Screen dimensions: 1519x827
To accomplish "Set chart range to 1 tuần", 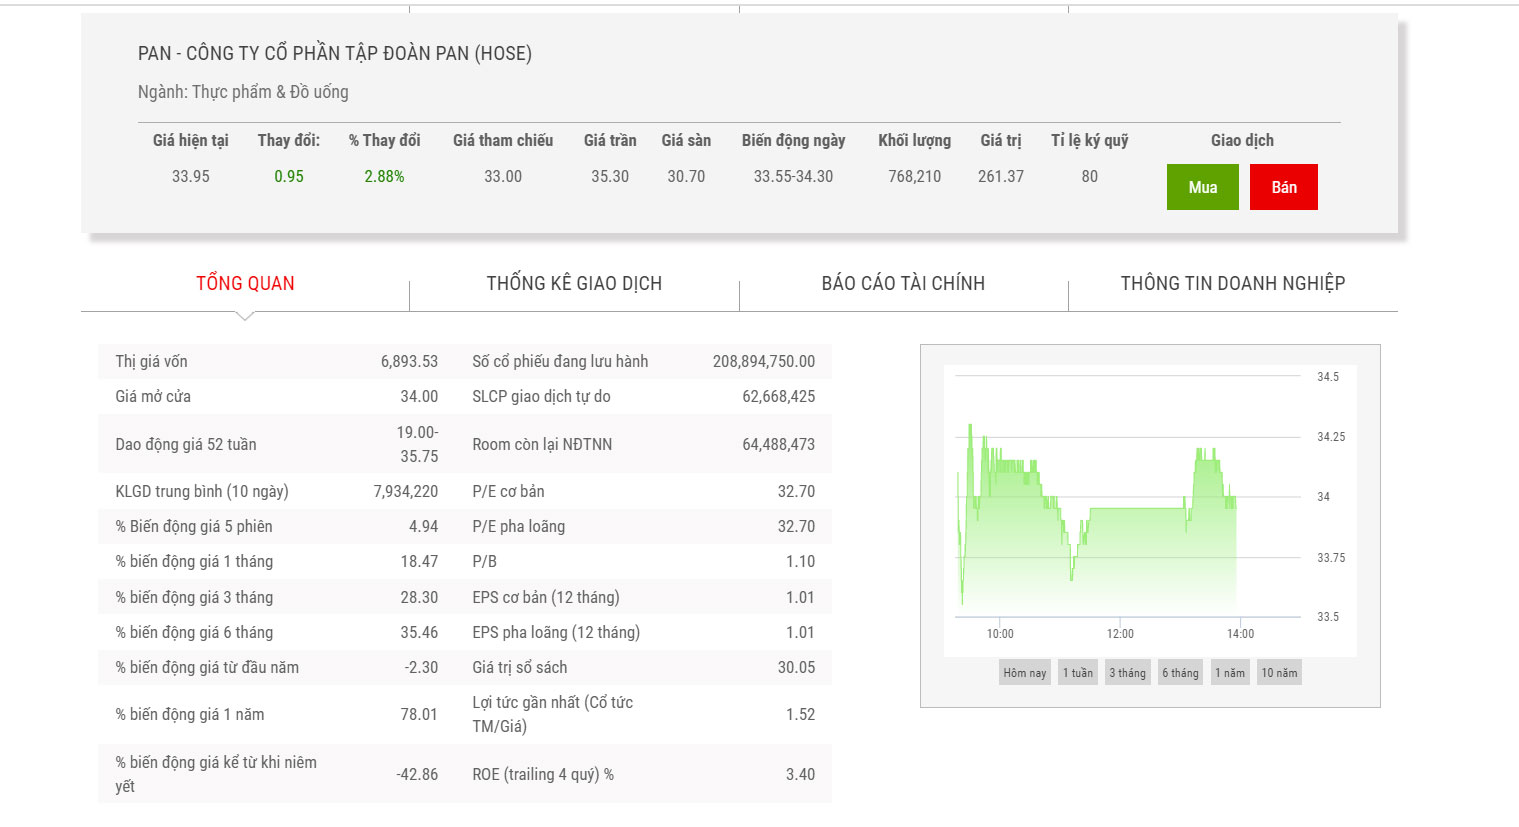I will [x=1077, y=673].
